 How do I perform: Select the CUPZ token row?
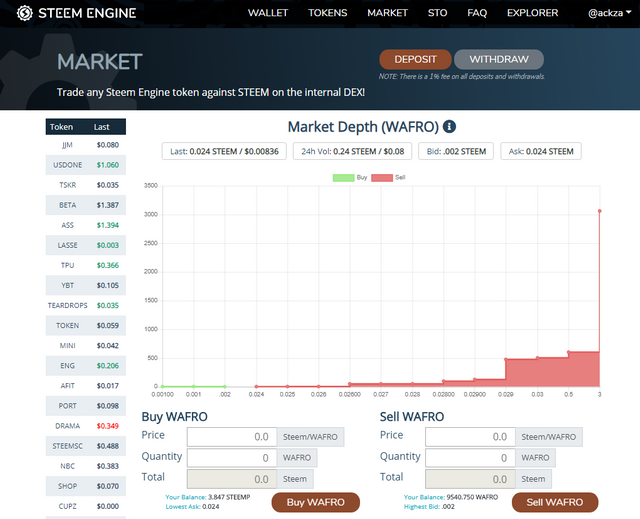point(86,506)
